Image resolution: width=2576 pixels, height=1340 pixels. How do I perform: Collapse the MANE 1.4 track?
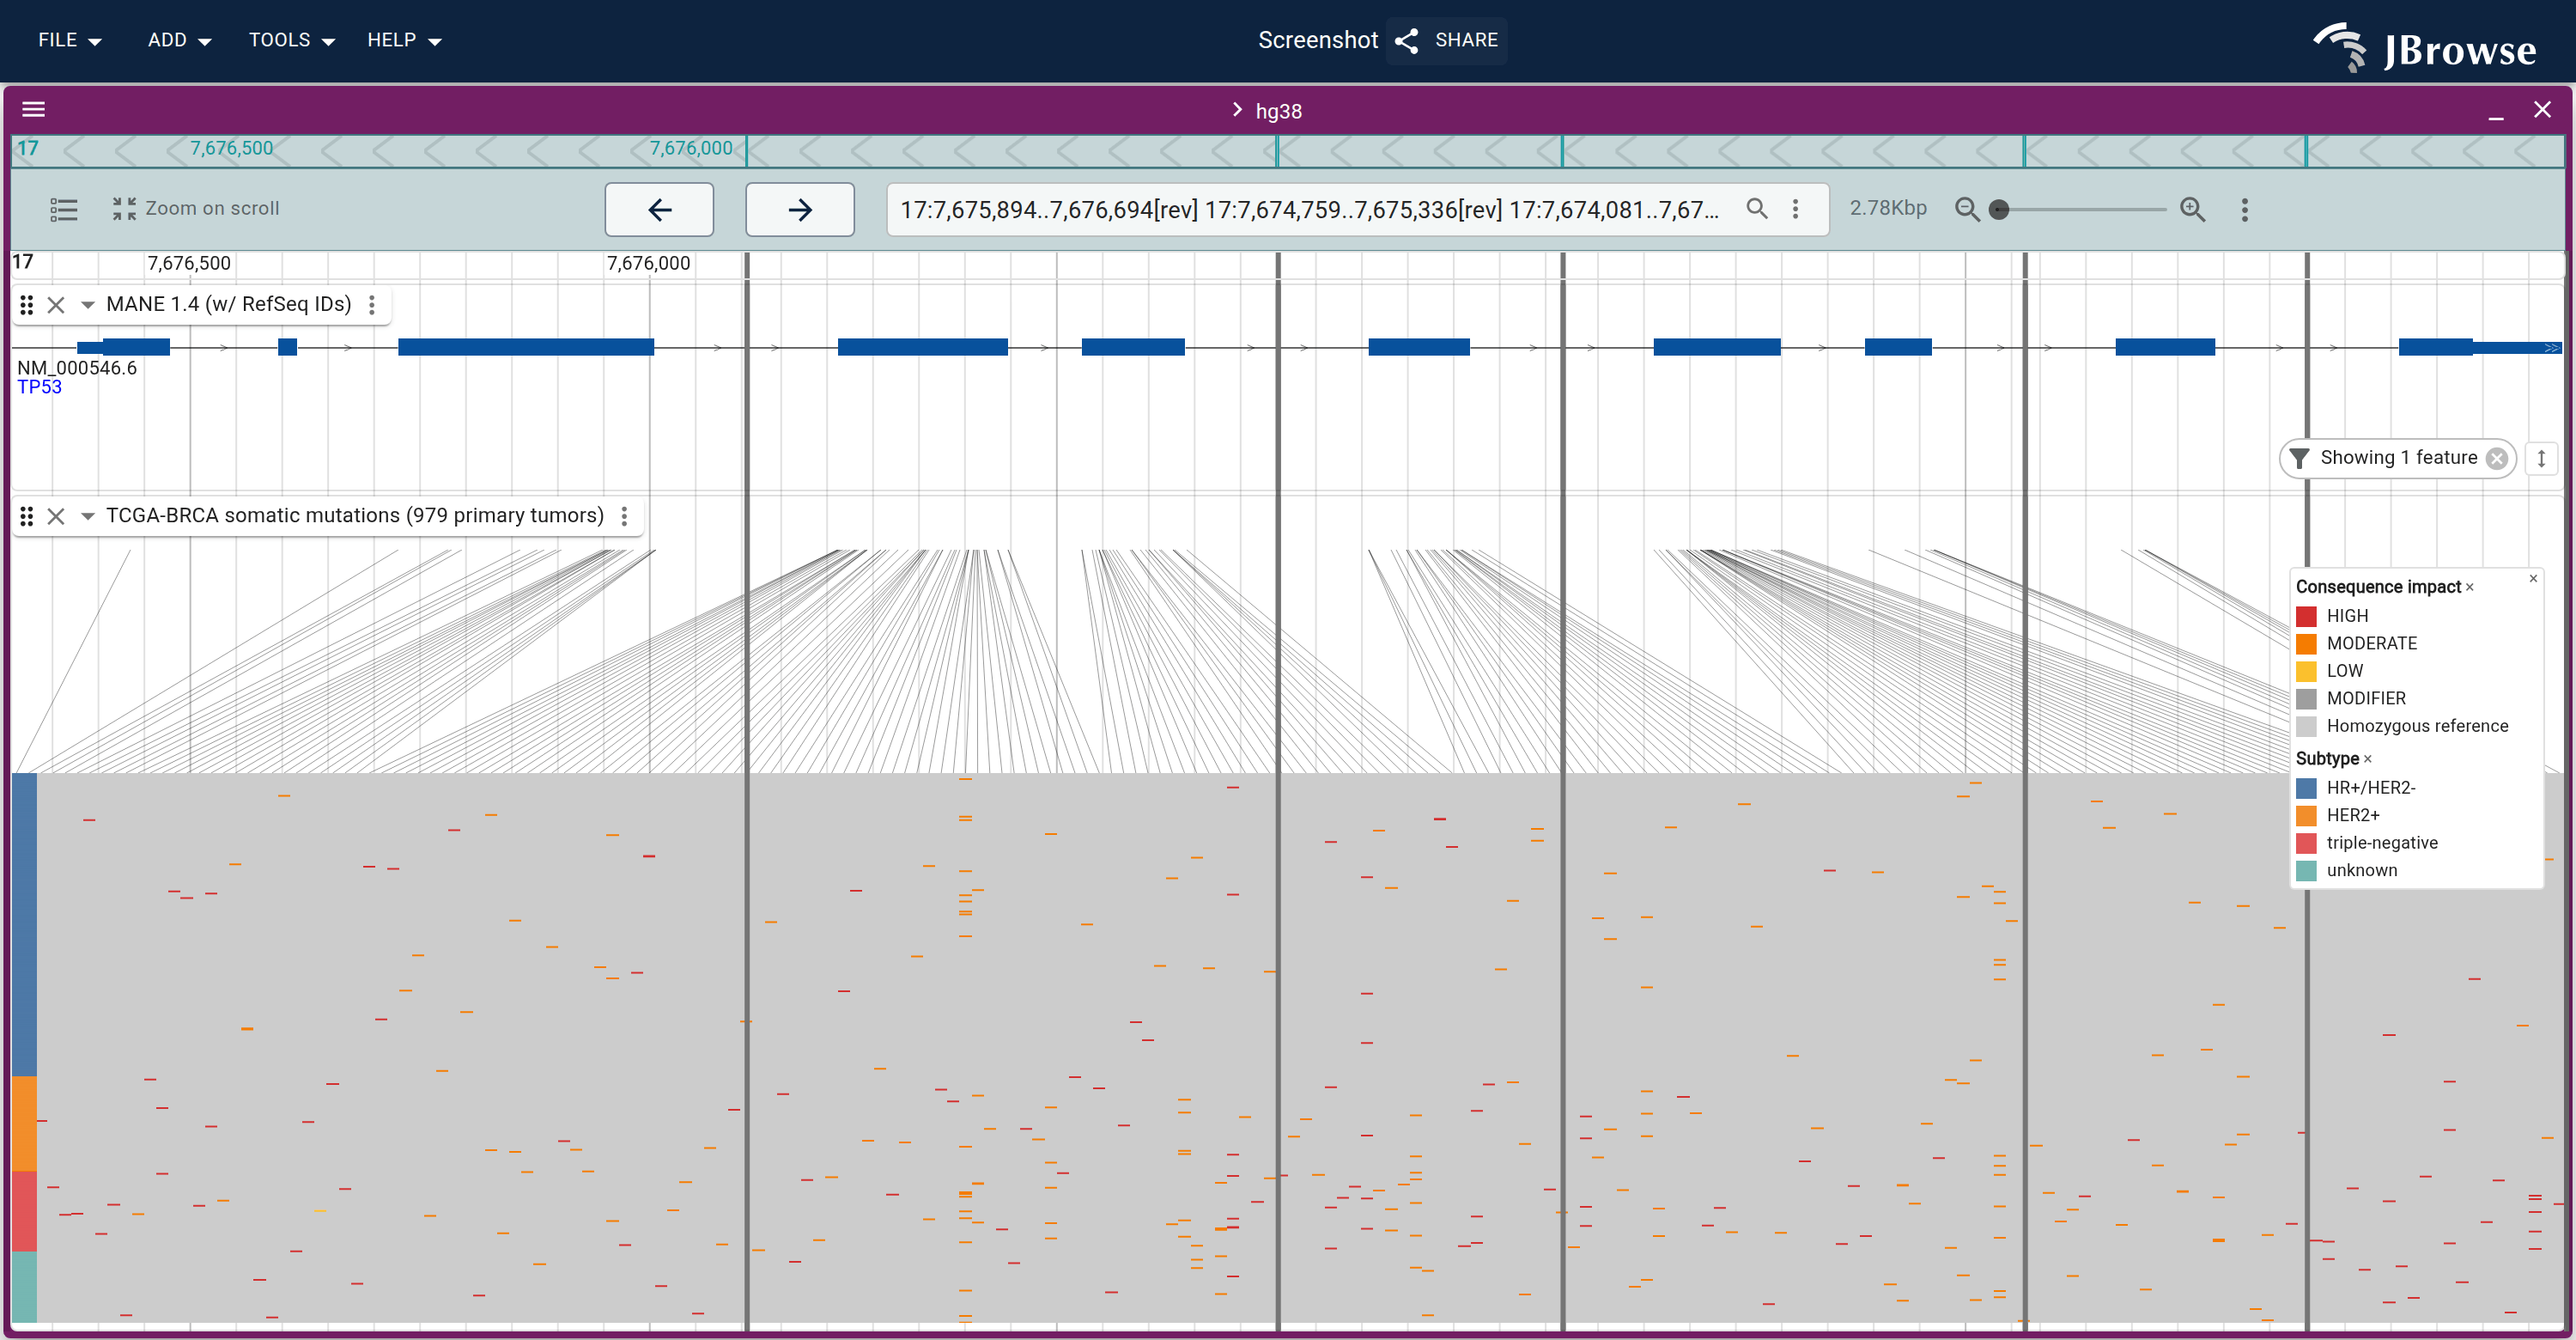[88, 305]
